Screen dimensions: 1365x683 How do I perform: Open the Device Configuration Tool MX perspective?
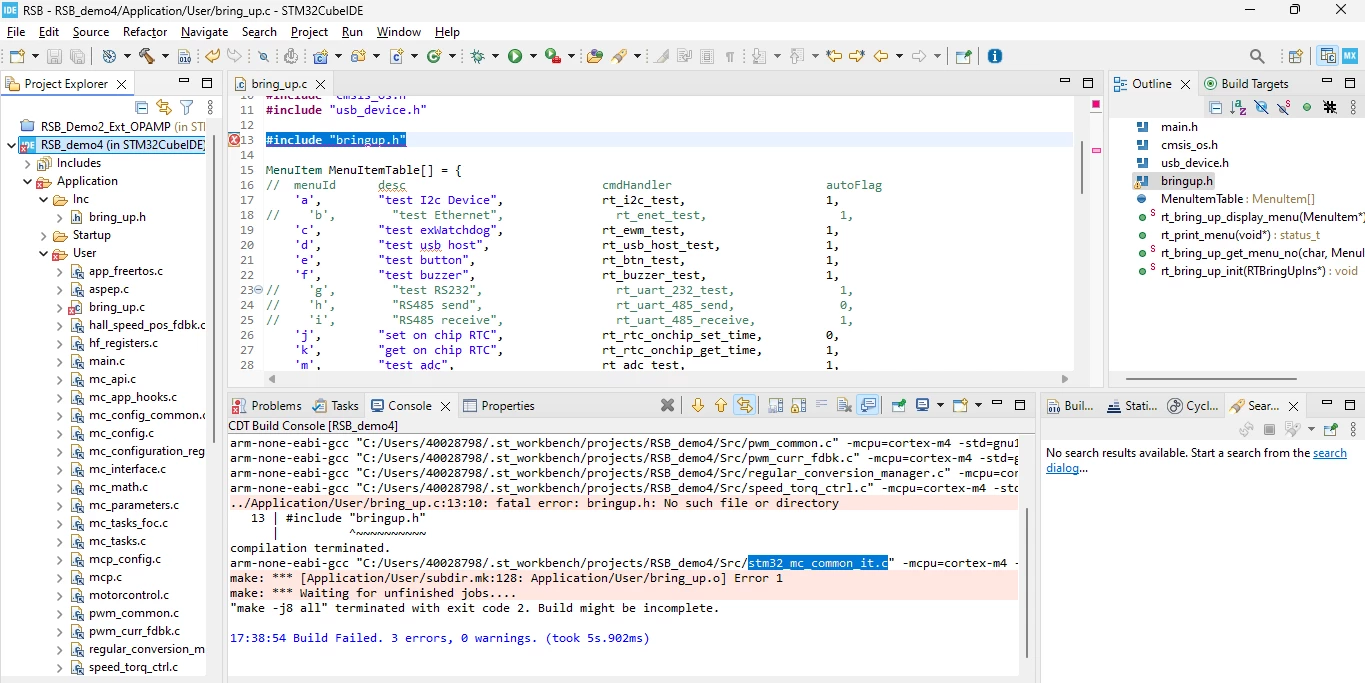(1349, 56)
